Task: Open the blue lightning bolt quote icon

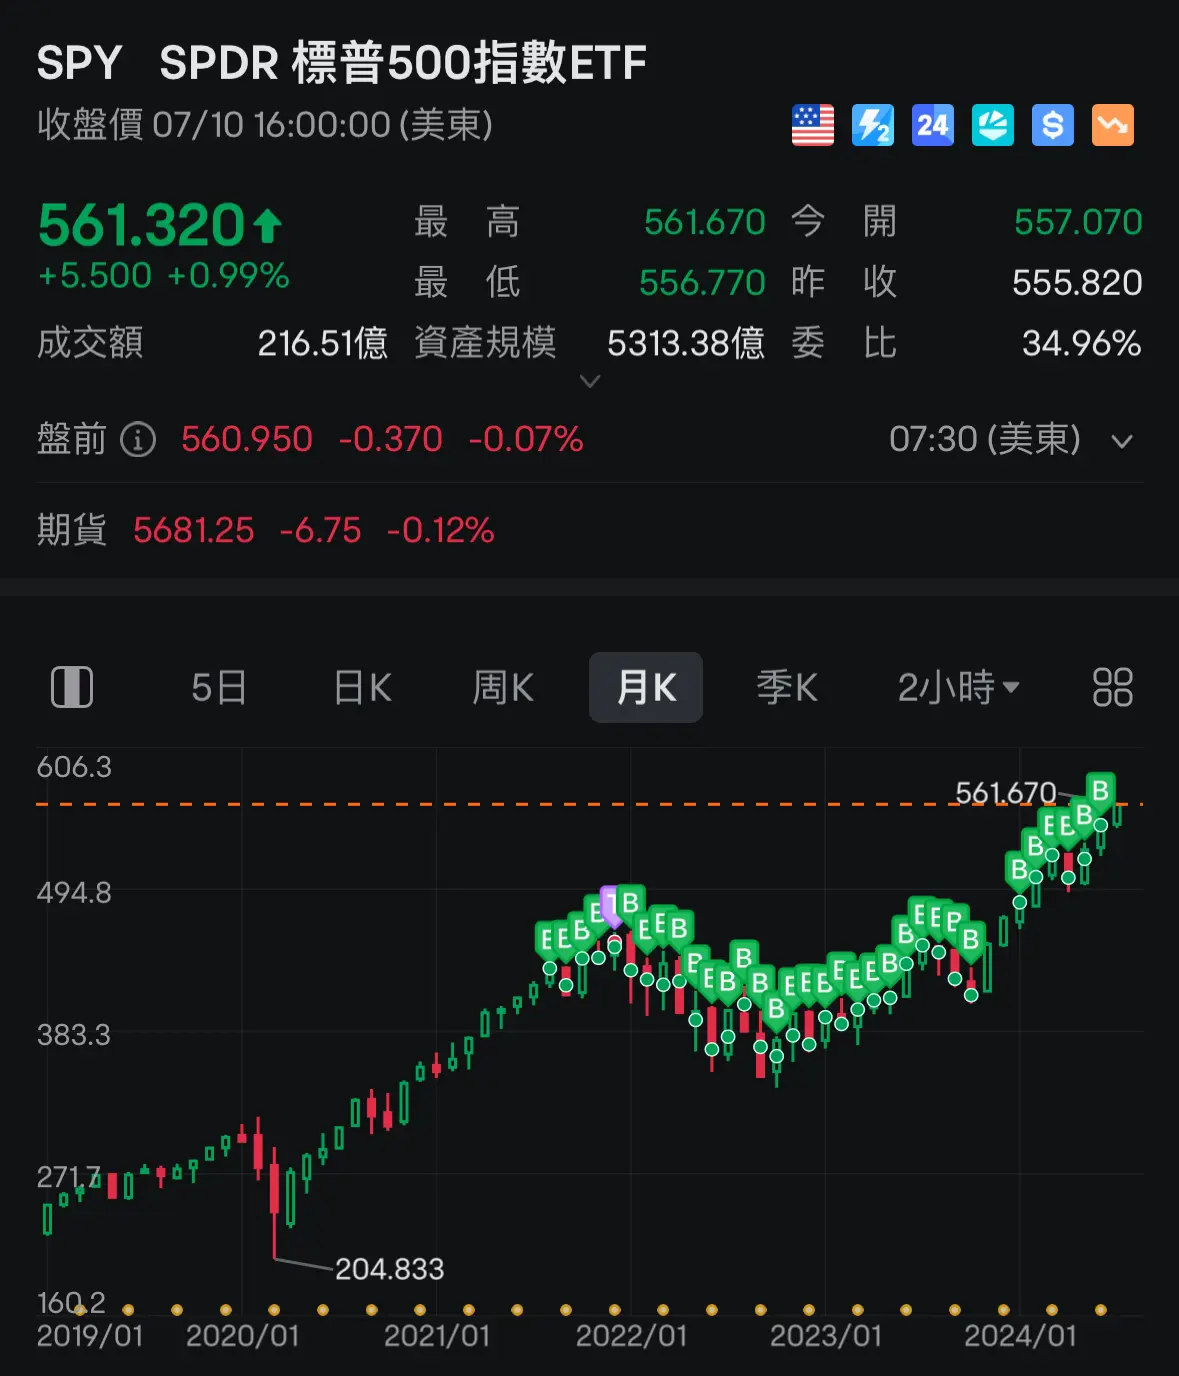Action: click(873, 126)
